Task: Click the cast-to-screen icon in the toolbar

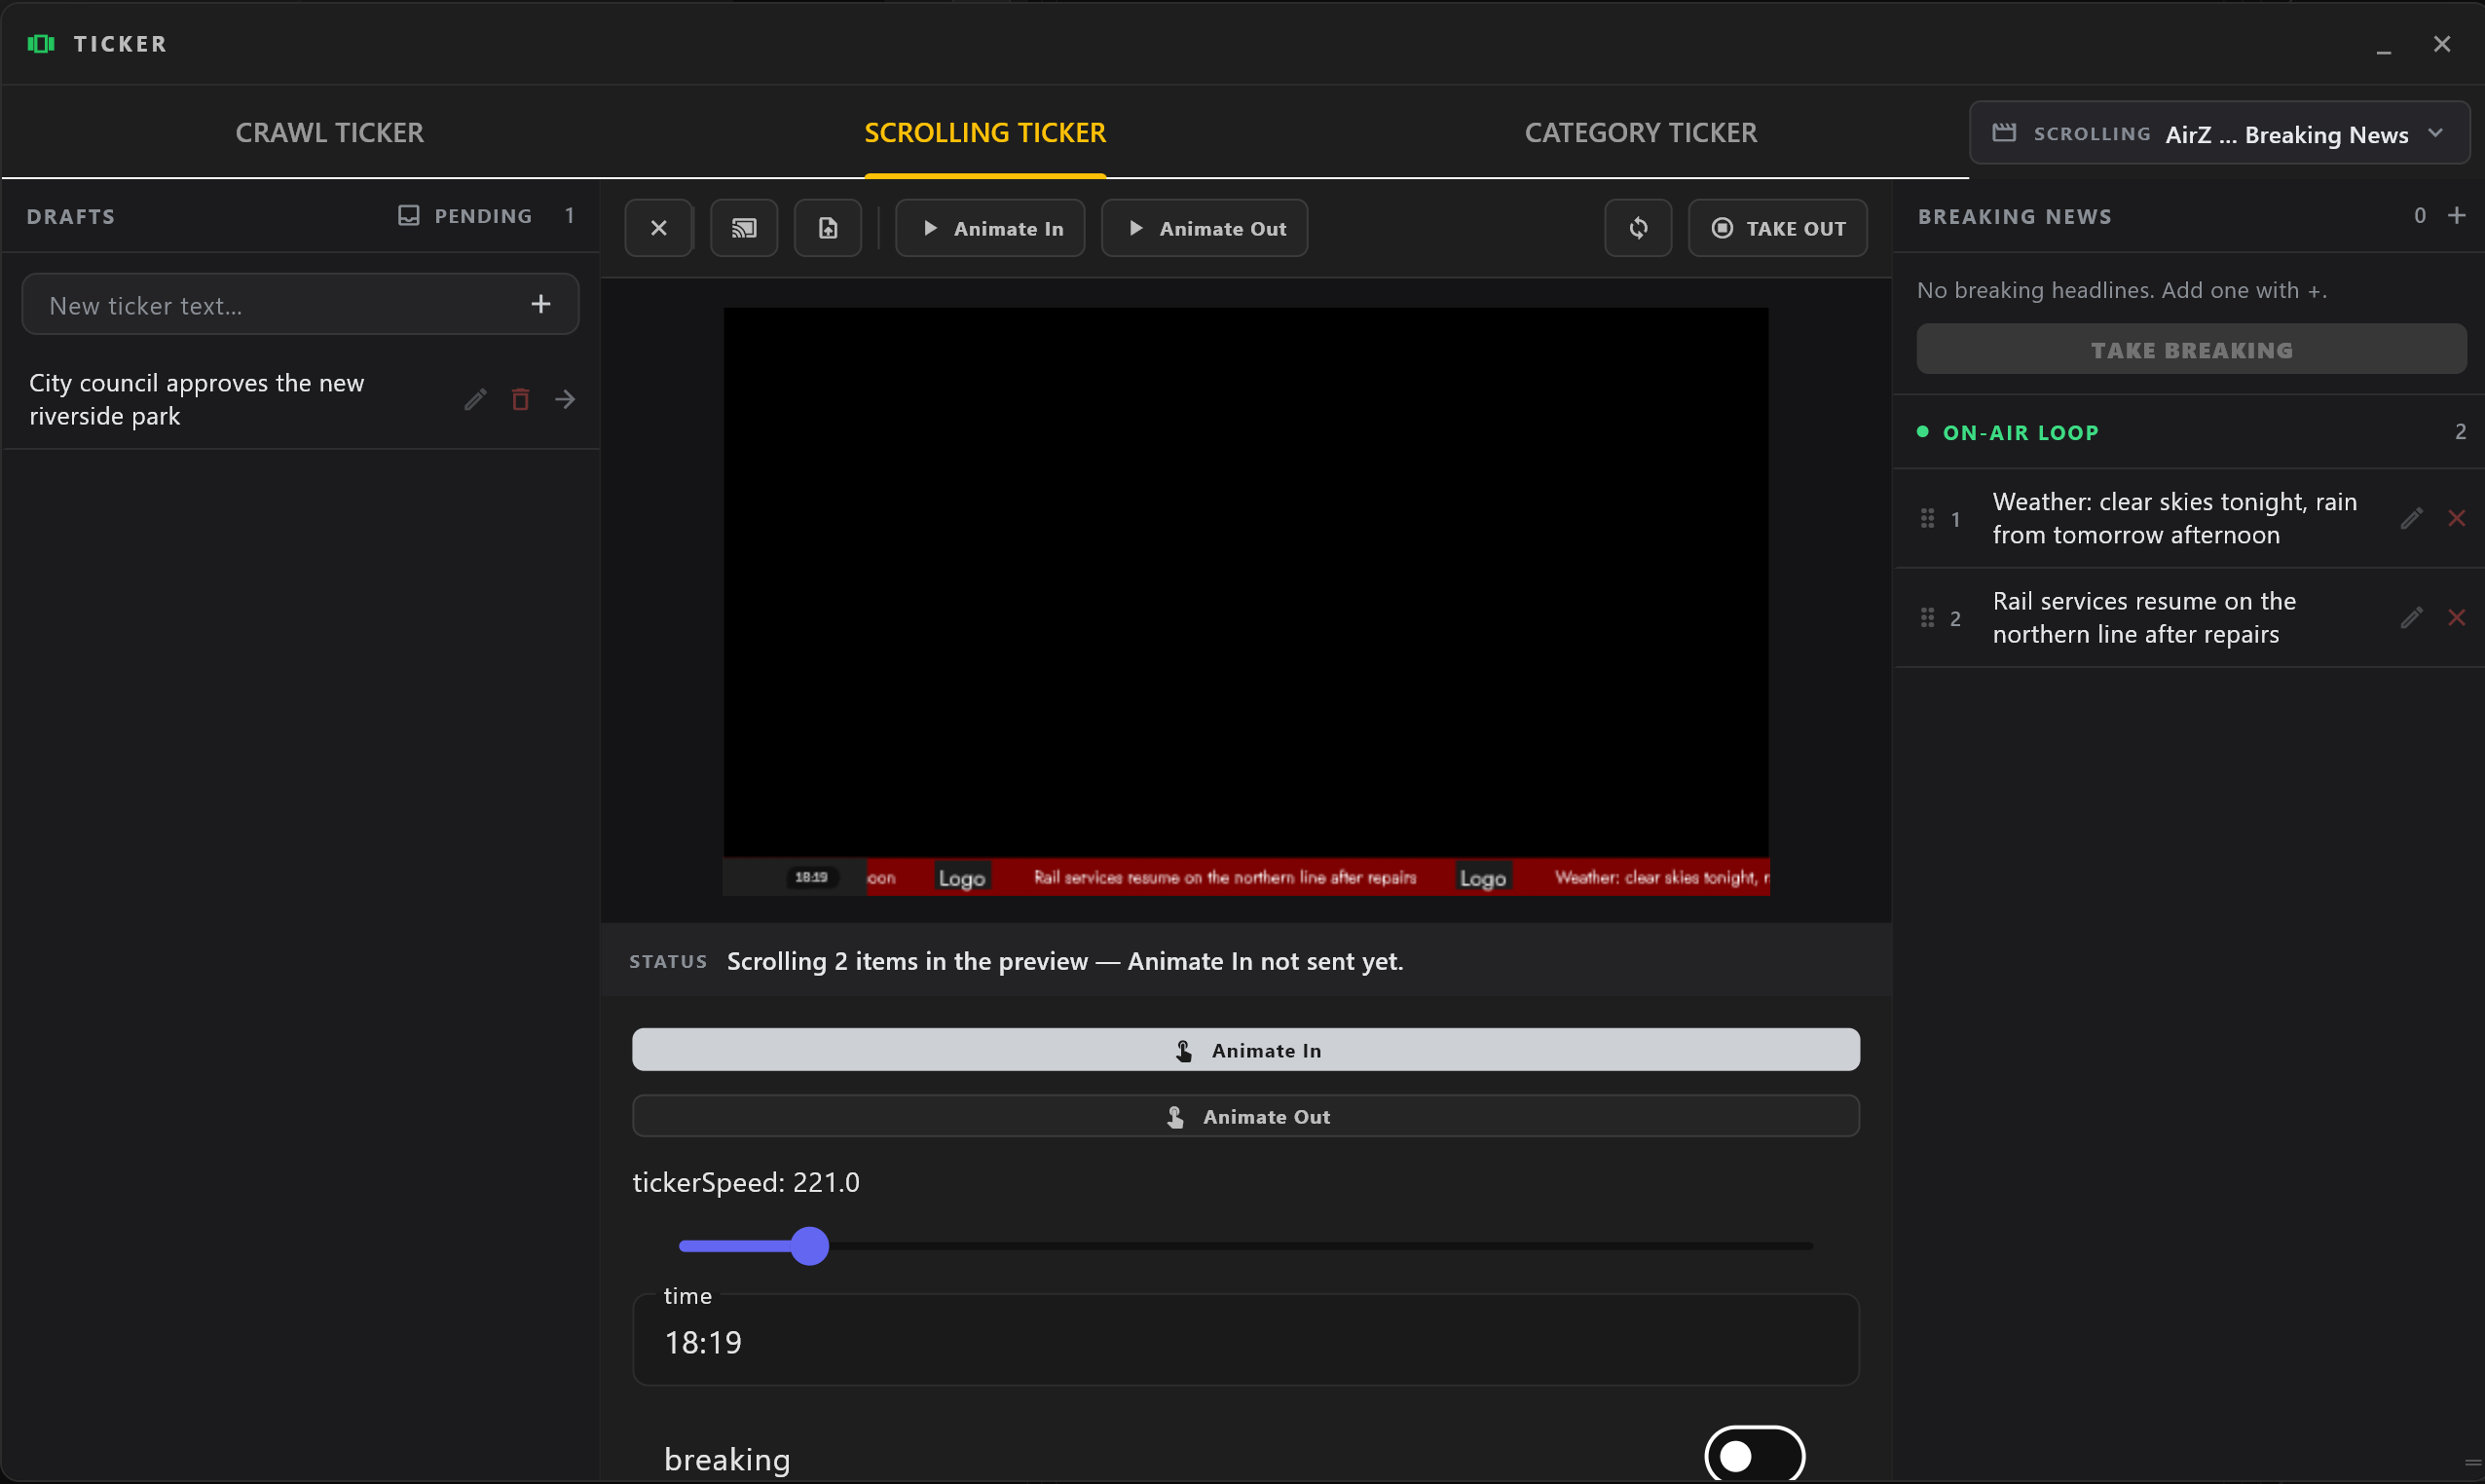Action: coord(743,228)
